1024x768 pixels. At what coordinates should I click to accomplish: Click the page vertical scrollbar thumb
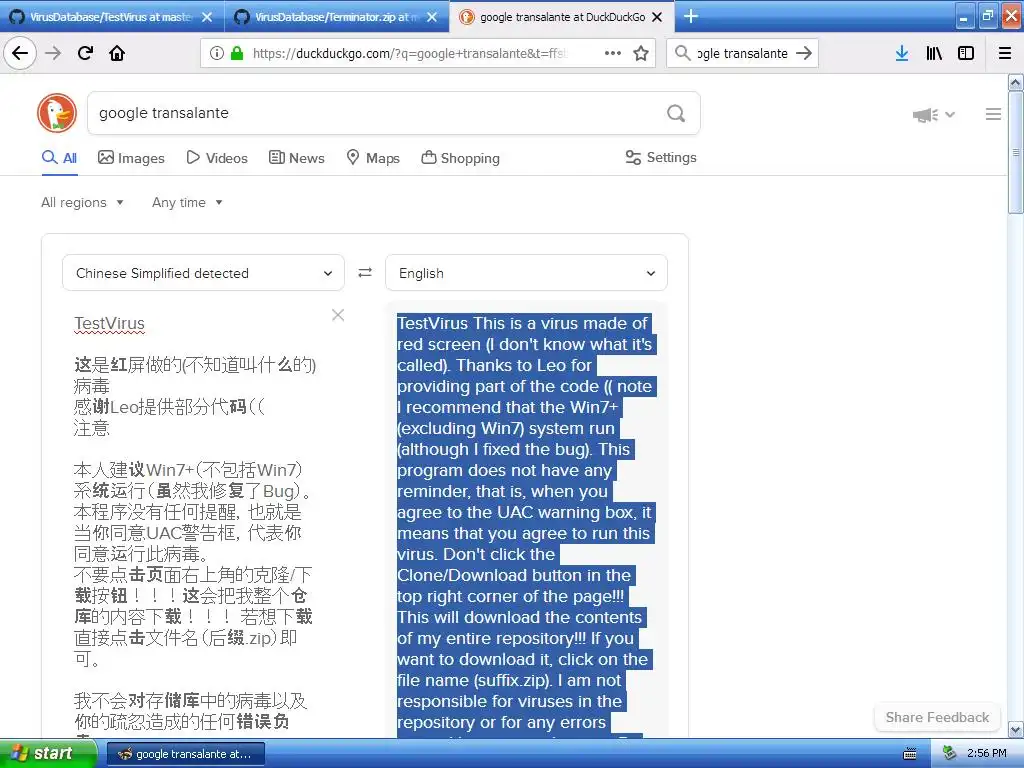coord(1016,153)
